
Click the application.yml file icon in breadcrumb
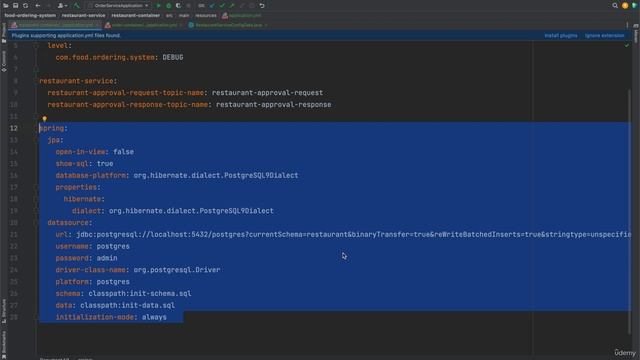224,16
